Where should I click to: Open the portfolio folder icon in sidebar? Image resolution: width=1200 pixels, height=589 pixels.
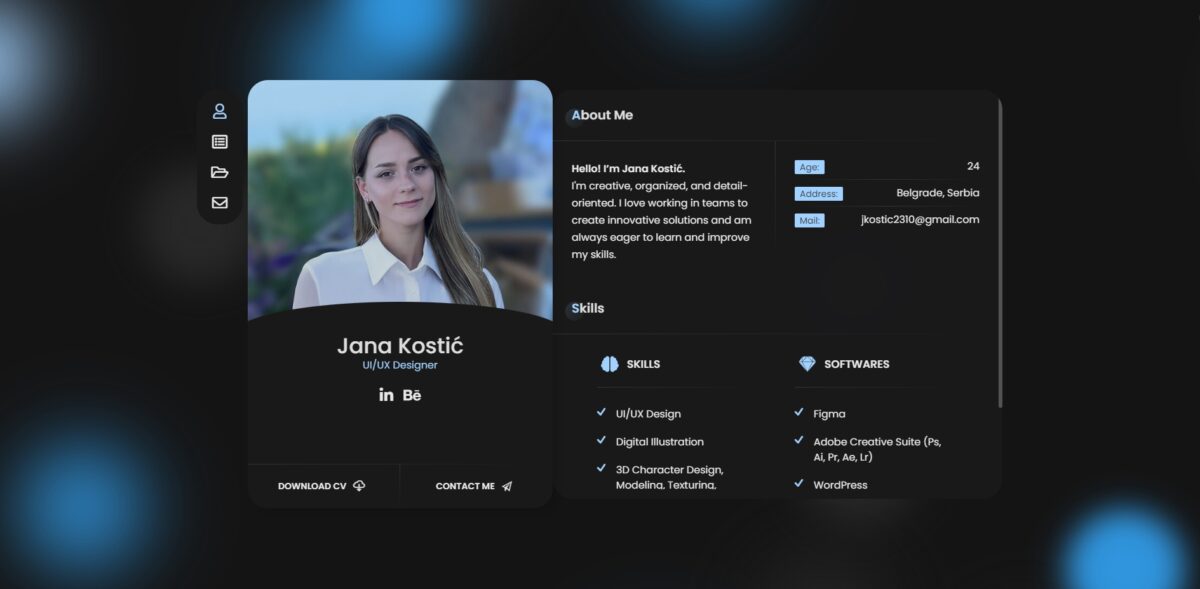[220, 172]
